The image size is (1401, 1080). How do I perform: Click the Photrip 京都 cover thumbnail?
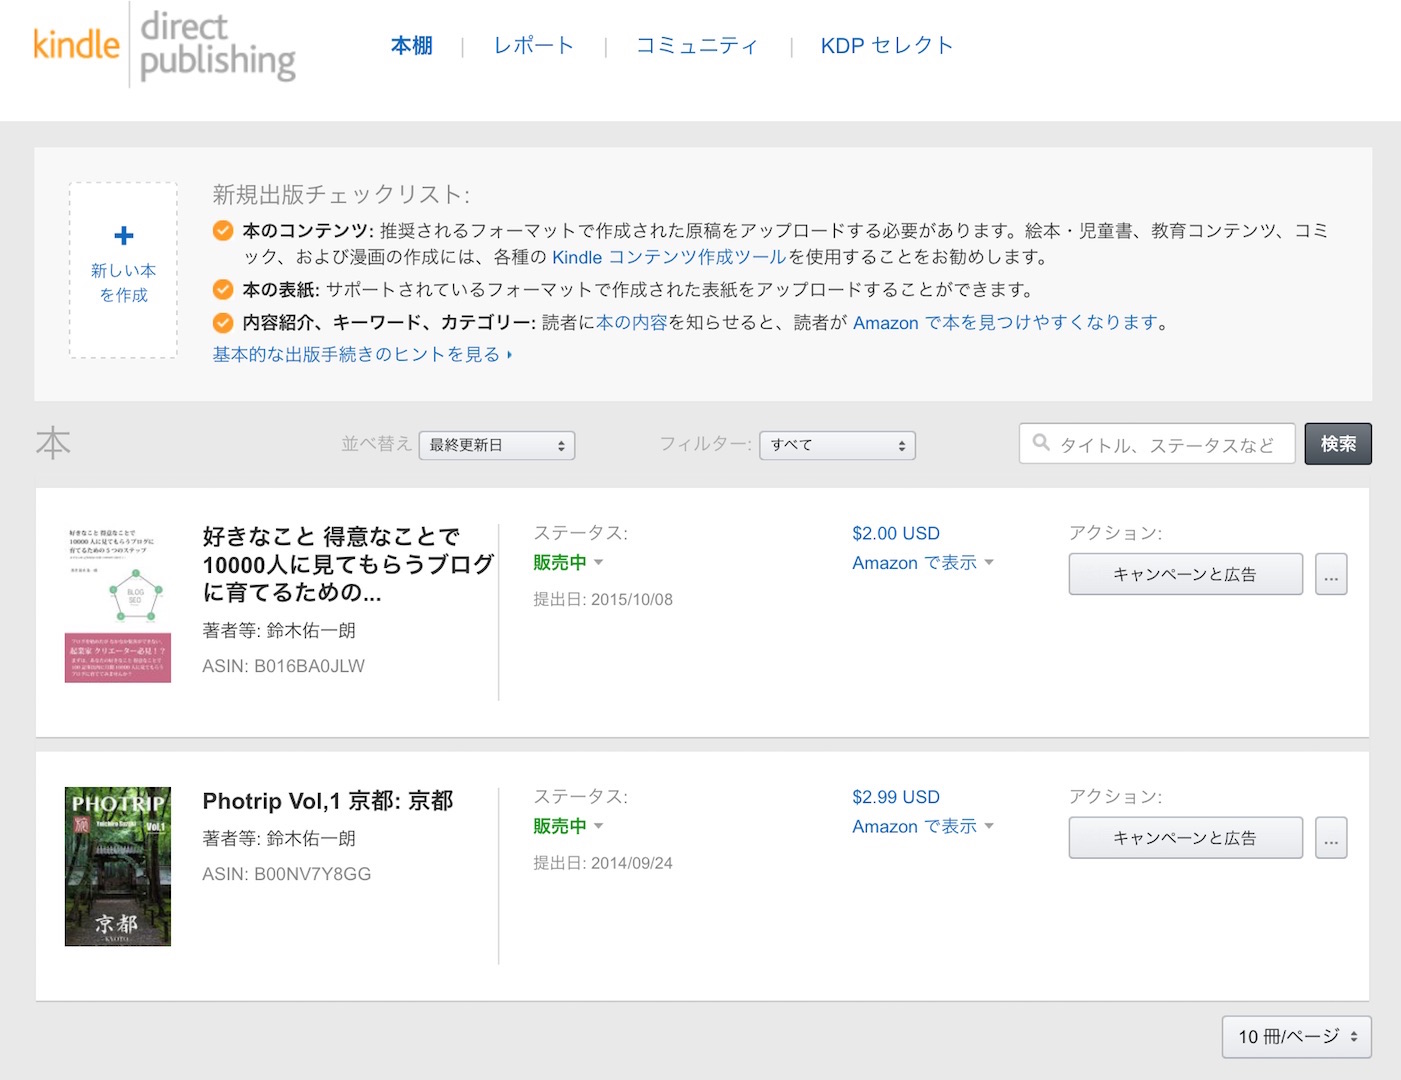click(118, 867)
